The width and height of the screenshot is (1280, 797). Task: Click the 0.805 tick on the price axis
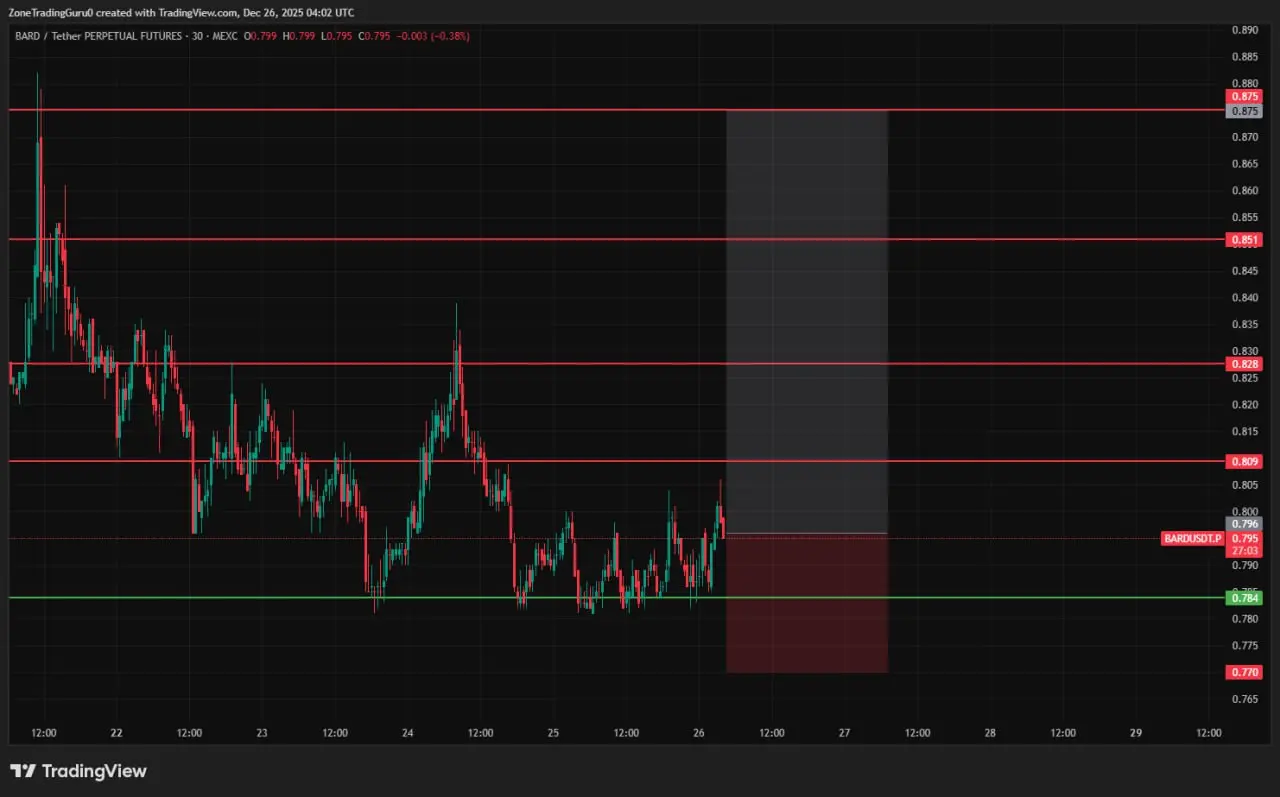coord(1244,486)
